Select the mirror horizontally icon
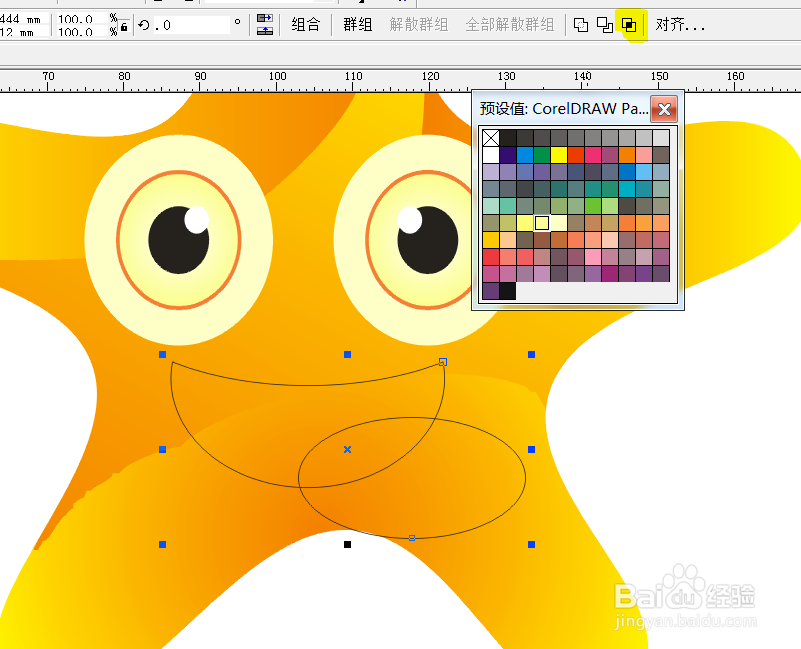This screenshot has height=649, width=801. pos(265,17)
